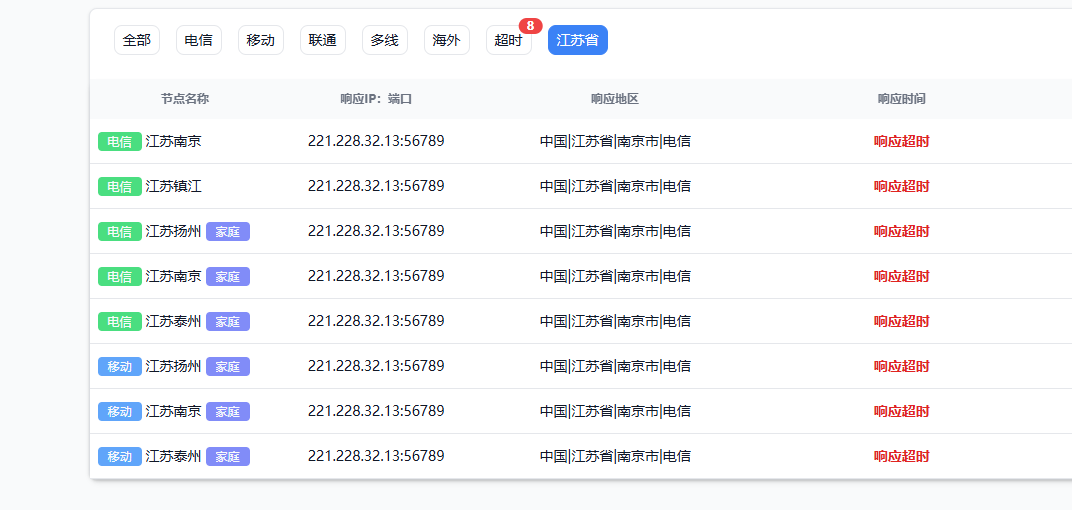Screen dimensions: 1072x510
Task: Click the 江苏镇江 node name
Action: pyautogui.click(x=173, y=186)
